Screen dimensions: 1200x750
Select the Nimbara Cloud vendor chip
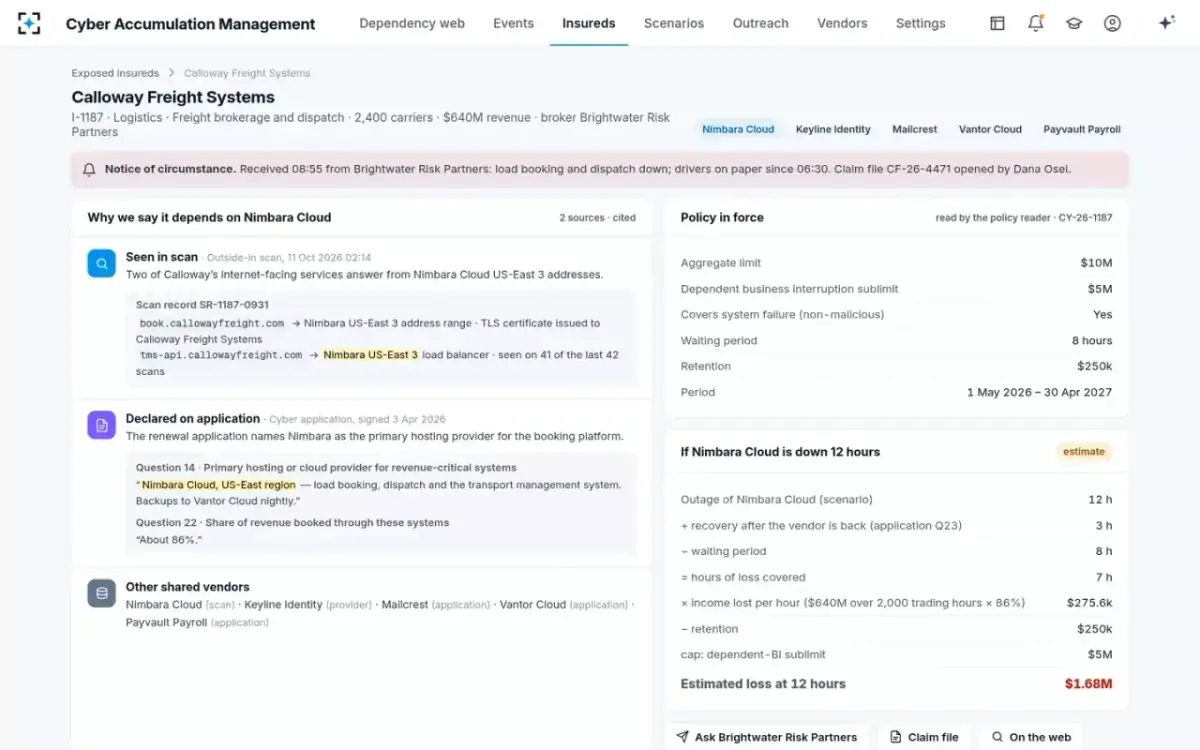pos(738,129)
